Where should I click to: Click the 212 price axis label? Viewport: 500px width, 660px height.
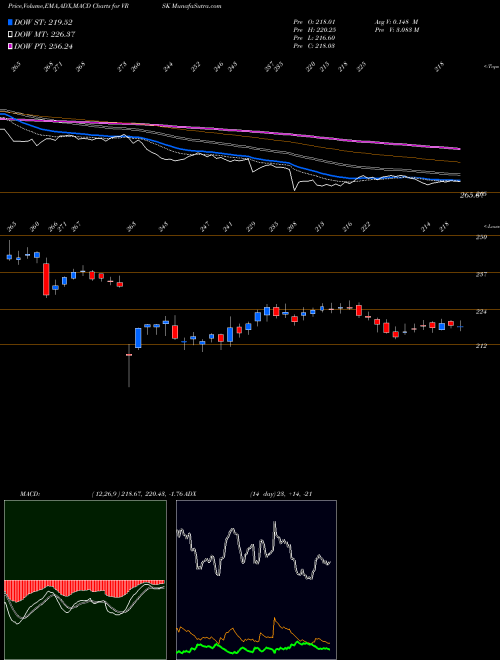tap(482, 346)
